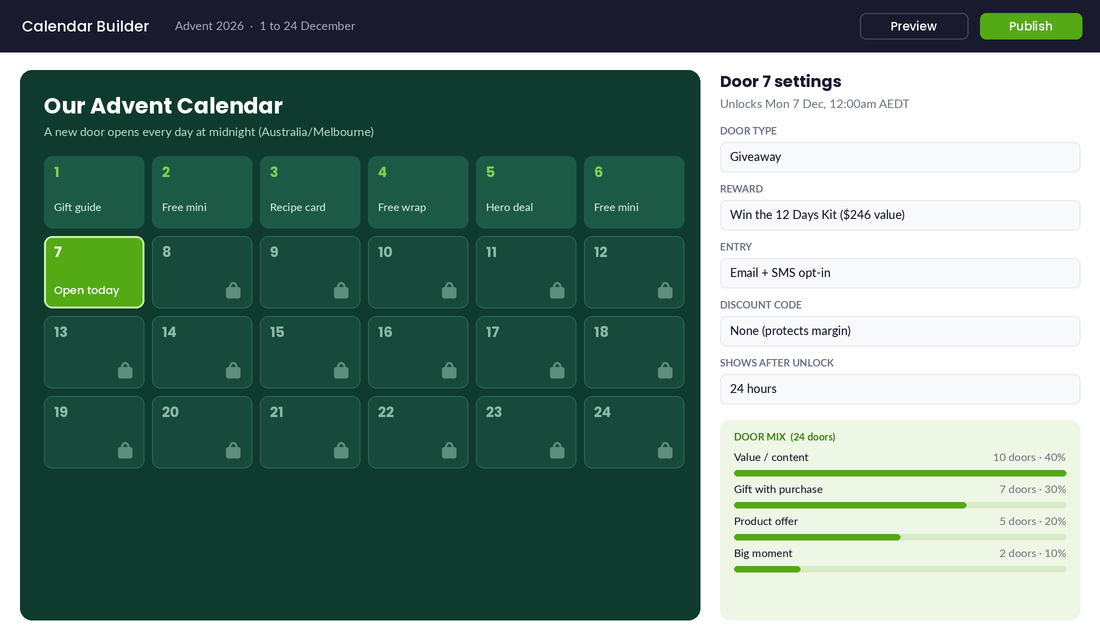This screenshot has width=1100, height=640.
Task: Click the Value / content progress bar
Action: (x=900, y=473)
